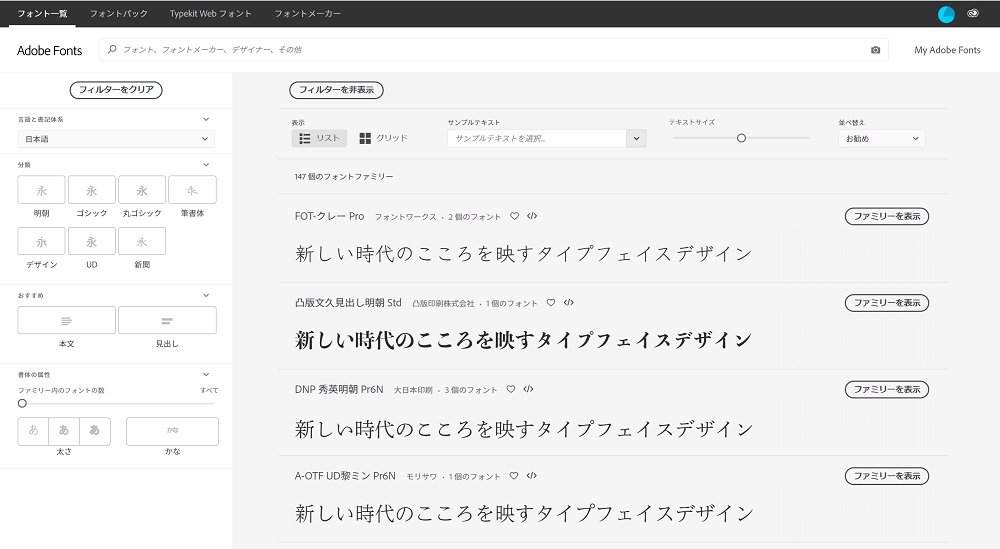Open the FOT-クレー Pro font name

tap(329, 216)
